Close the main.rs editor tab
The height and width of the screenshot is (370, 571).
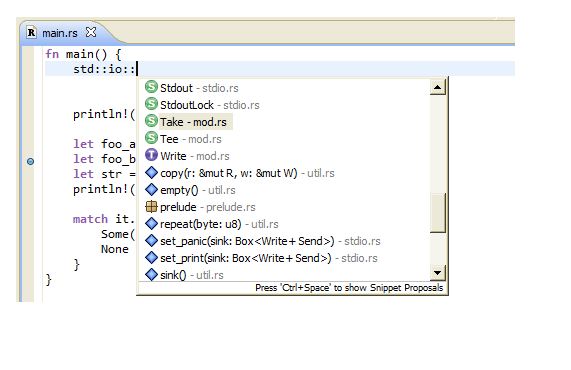pyautogui.click(x=91, y=32)
